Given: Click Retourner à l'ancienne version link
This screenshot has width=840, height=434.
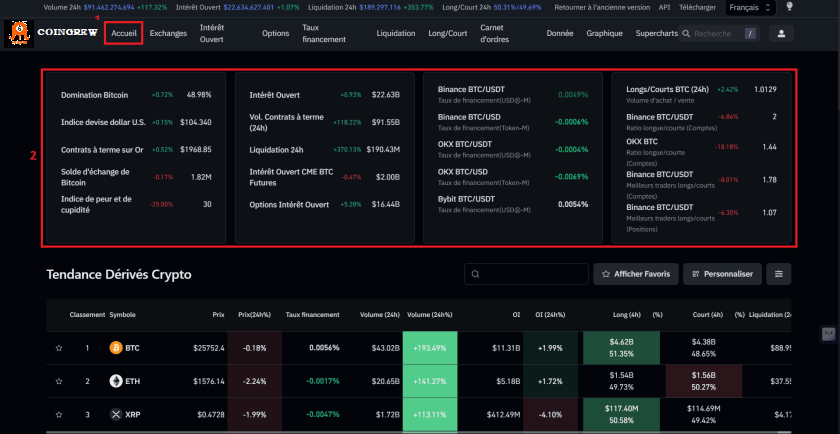Looking at the screenshot, I should [x=612, y=7].
